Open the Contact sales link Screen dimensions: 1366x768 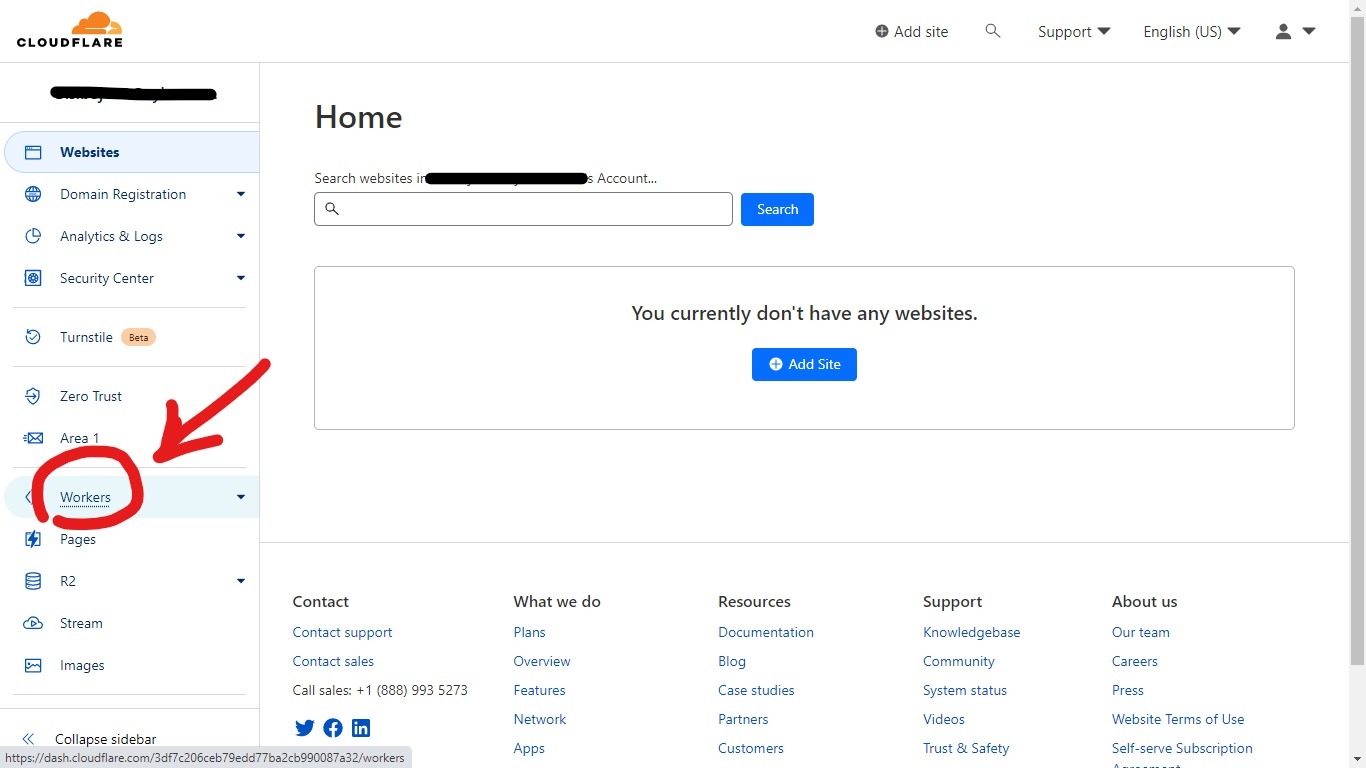(333, 661)
